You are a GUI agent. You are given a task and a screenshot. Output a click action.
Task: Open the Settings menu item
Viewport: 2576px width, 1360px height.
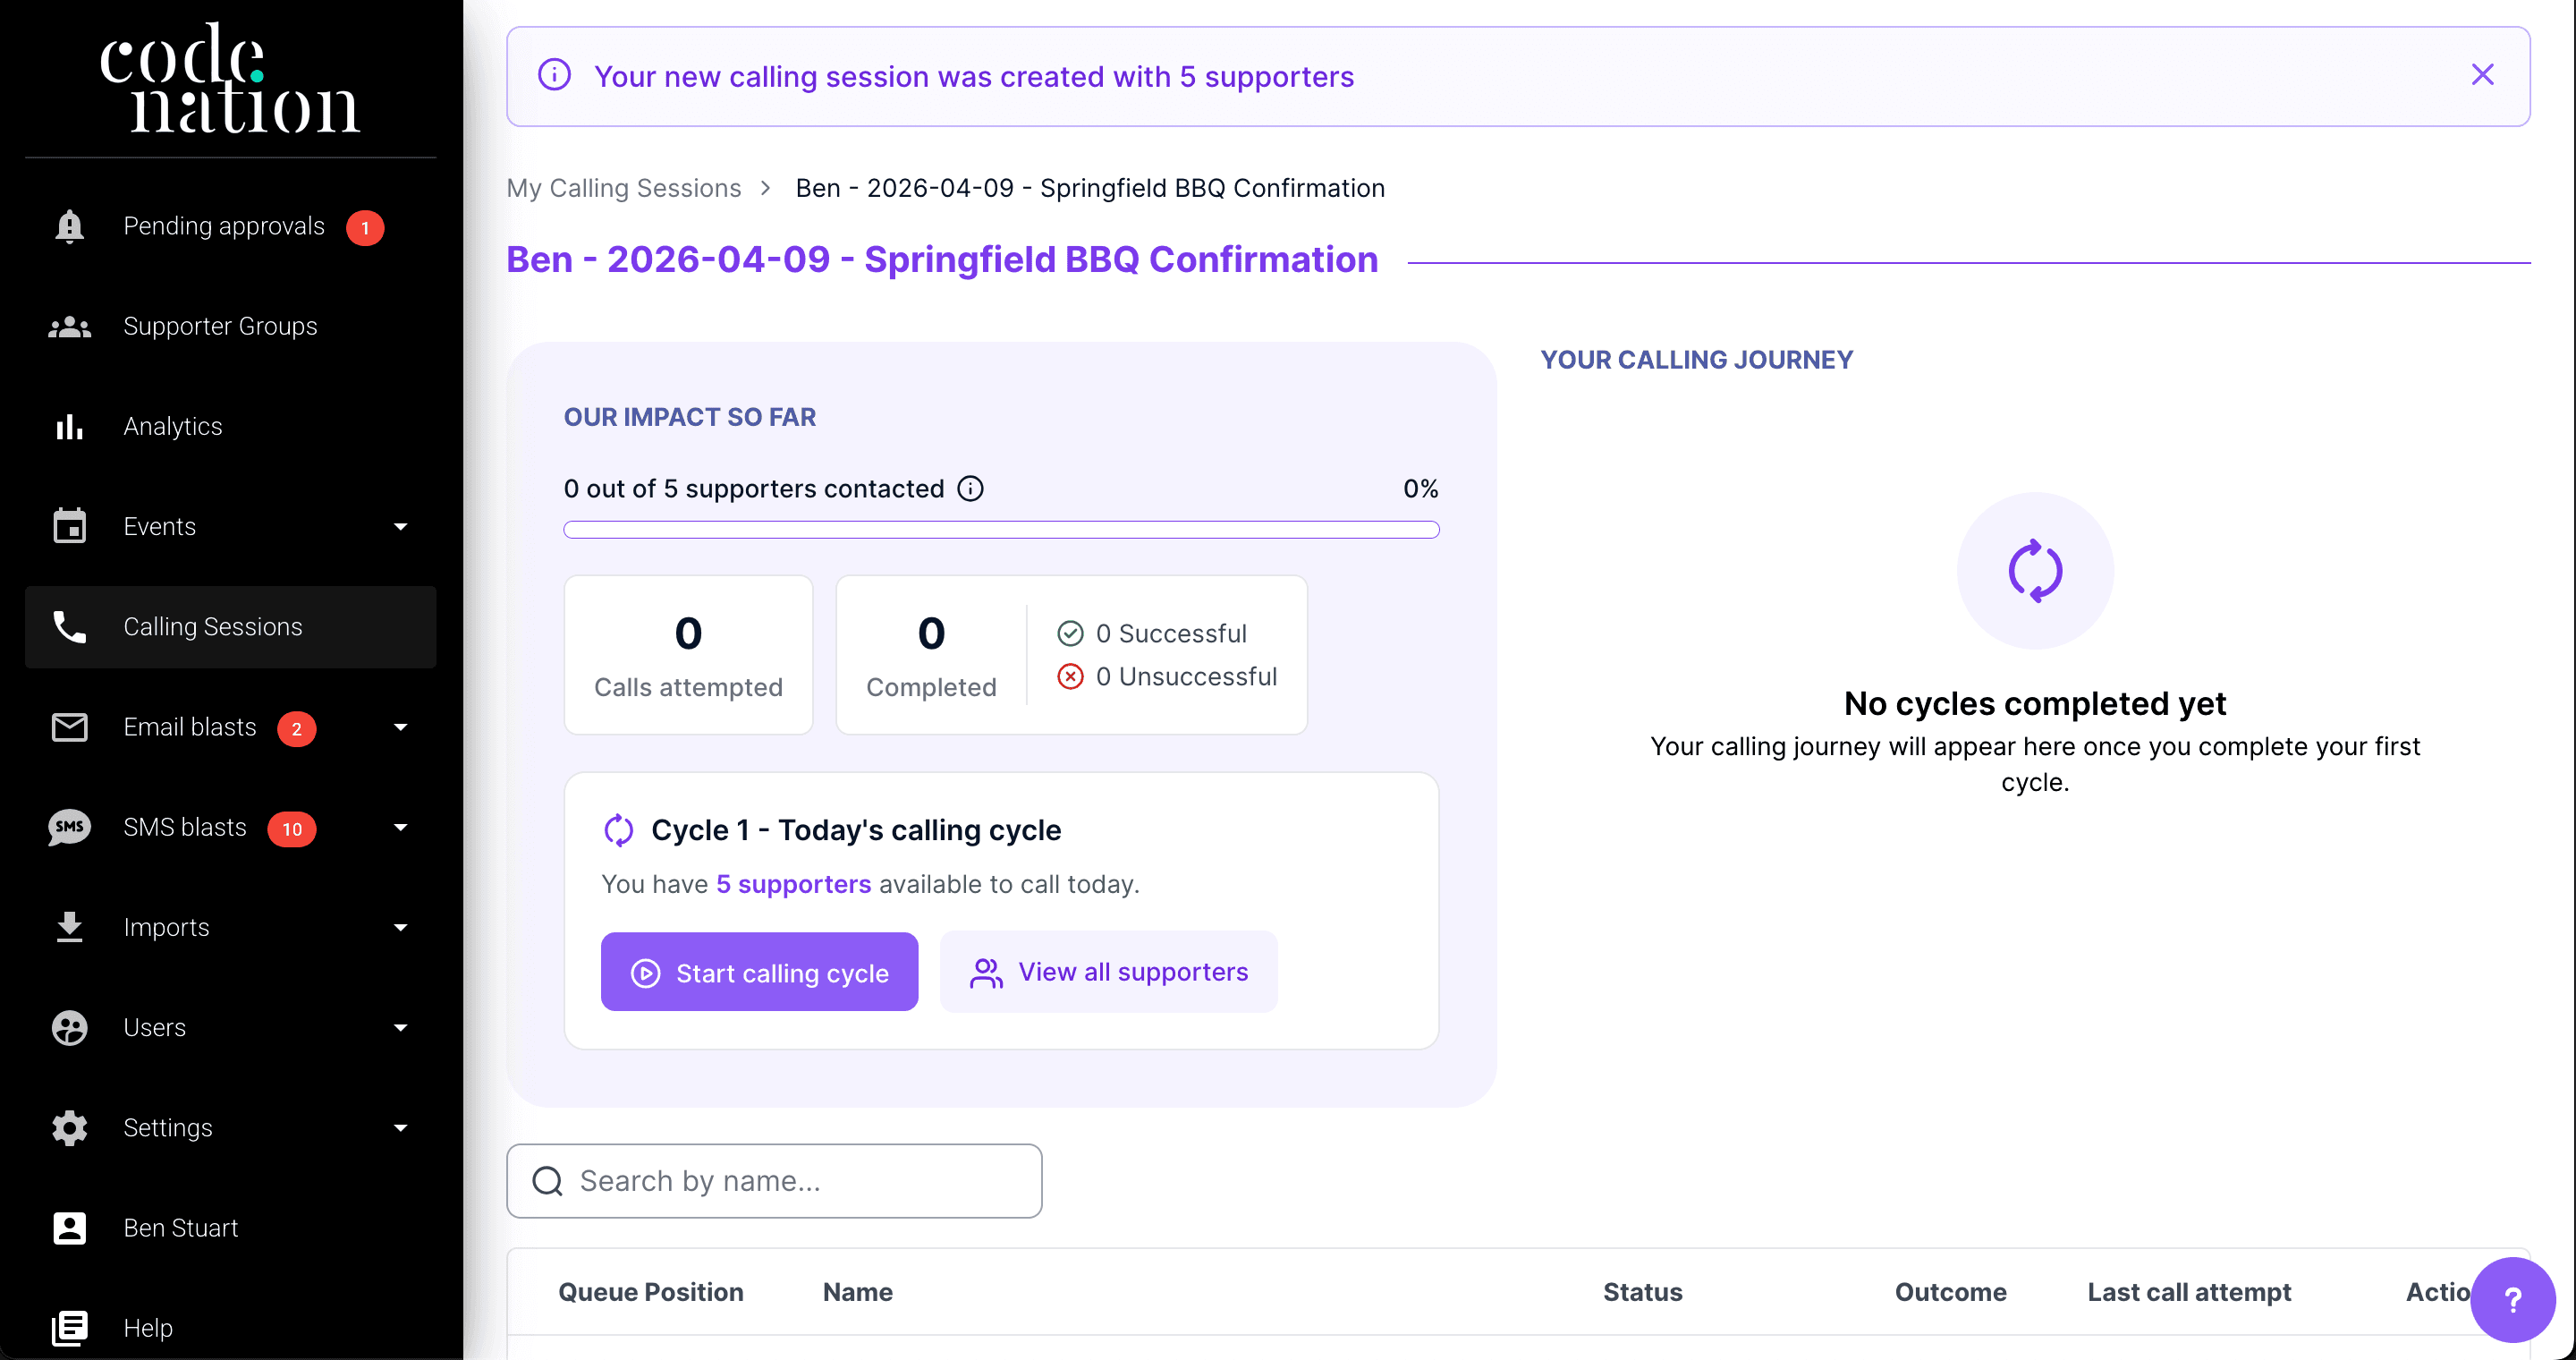point(168,1128)
